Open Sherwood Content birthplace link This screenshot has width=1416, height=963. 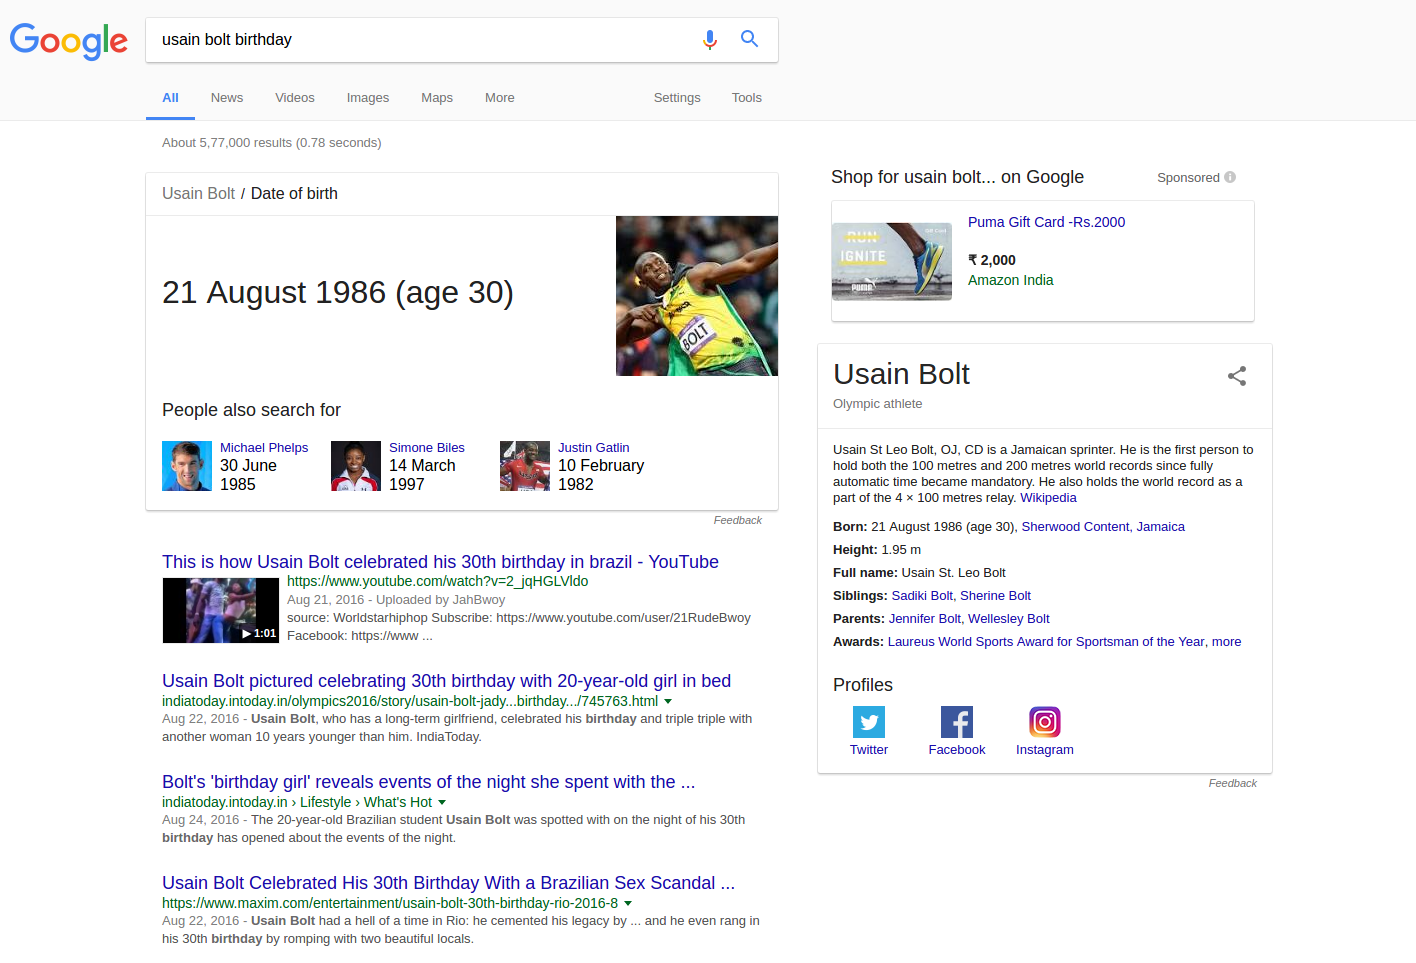tap(1075, 527)
